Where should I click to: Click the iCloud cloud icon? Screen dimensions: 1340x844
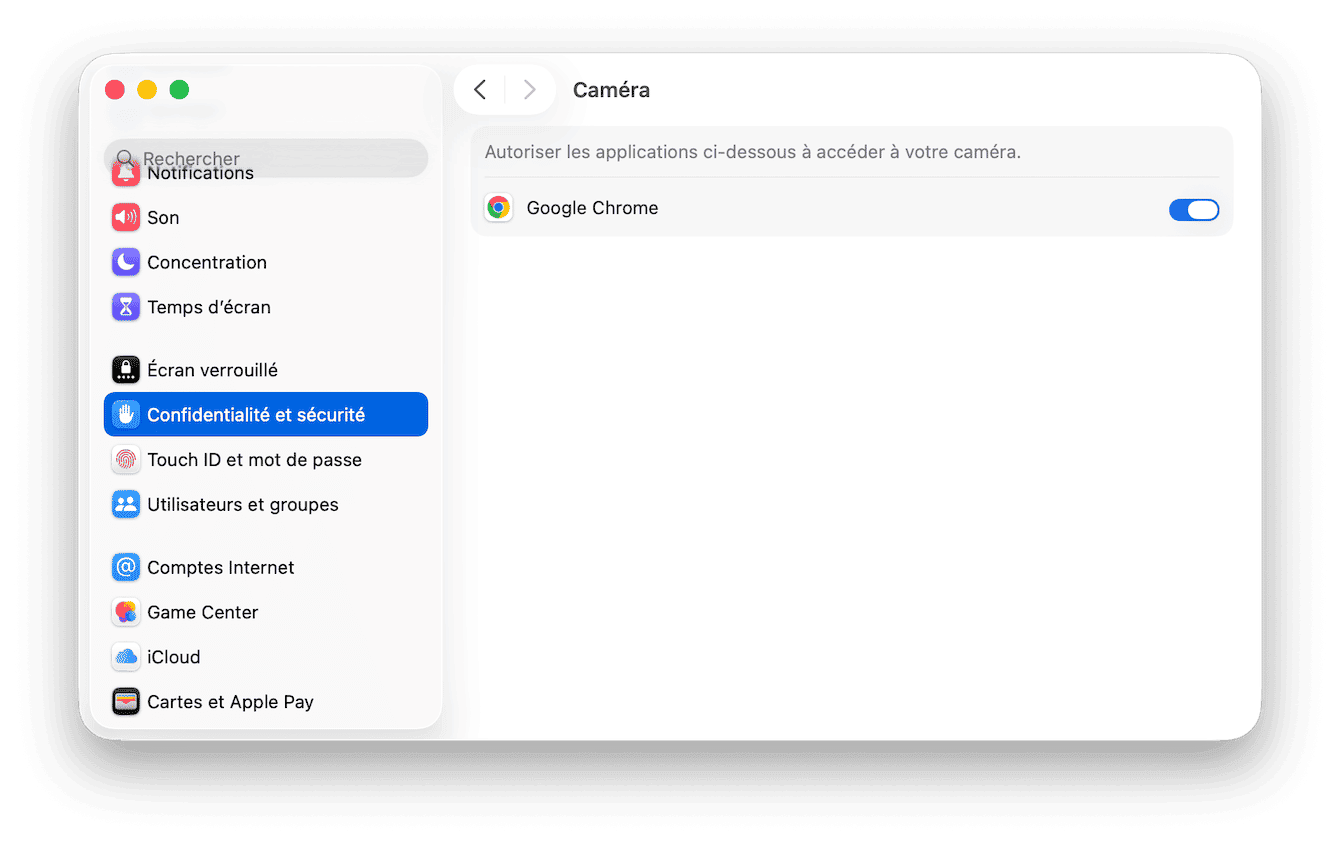coord(126,657)
